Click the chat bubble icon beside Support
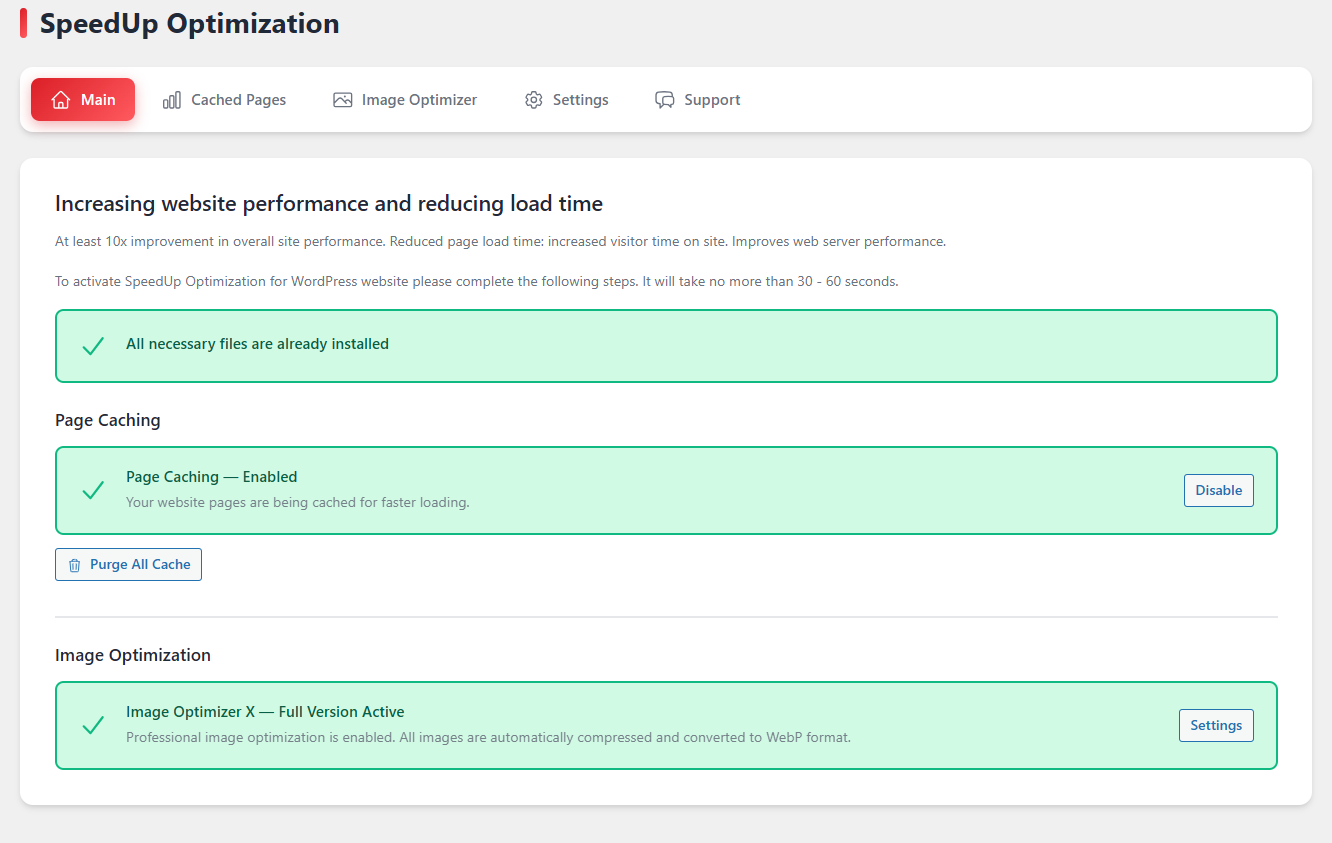The width and height of the screenshot is (1332, 843). pos(665,100)
